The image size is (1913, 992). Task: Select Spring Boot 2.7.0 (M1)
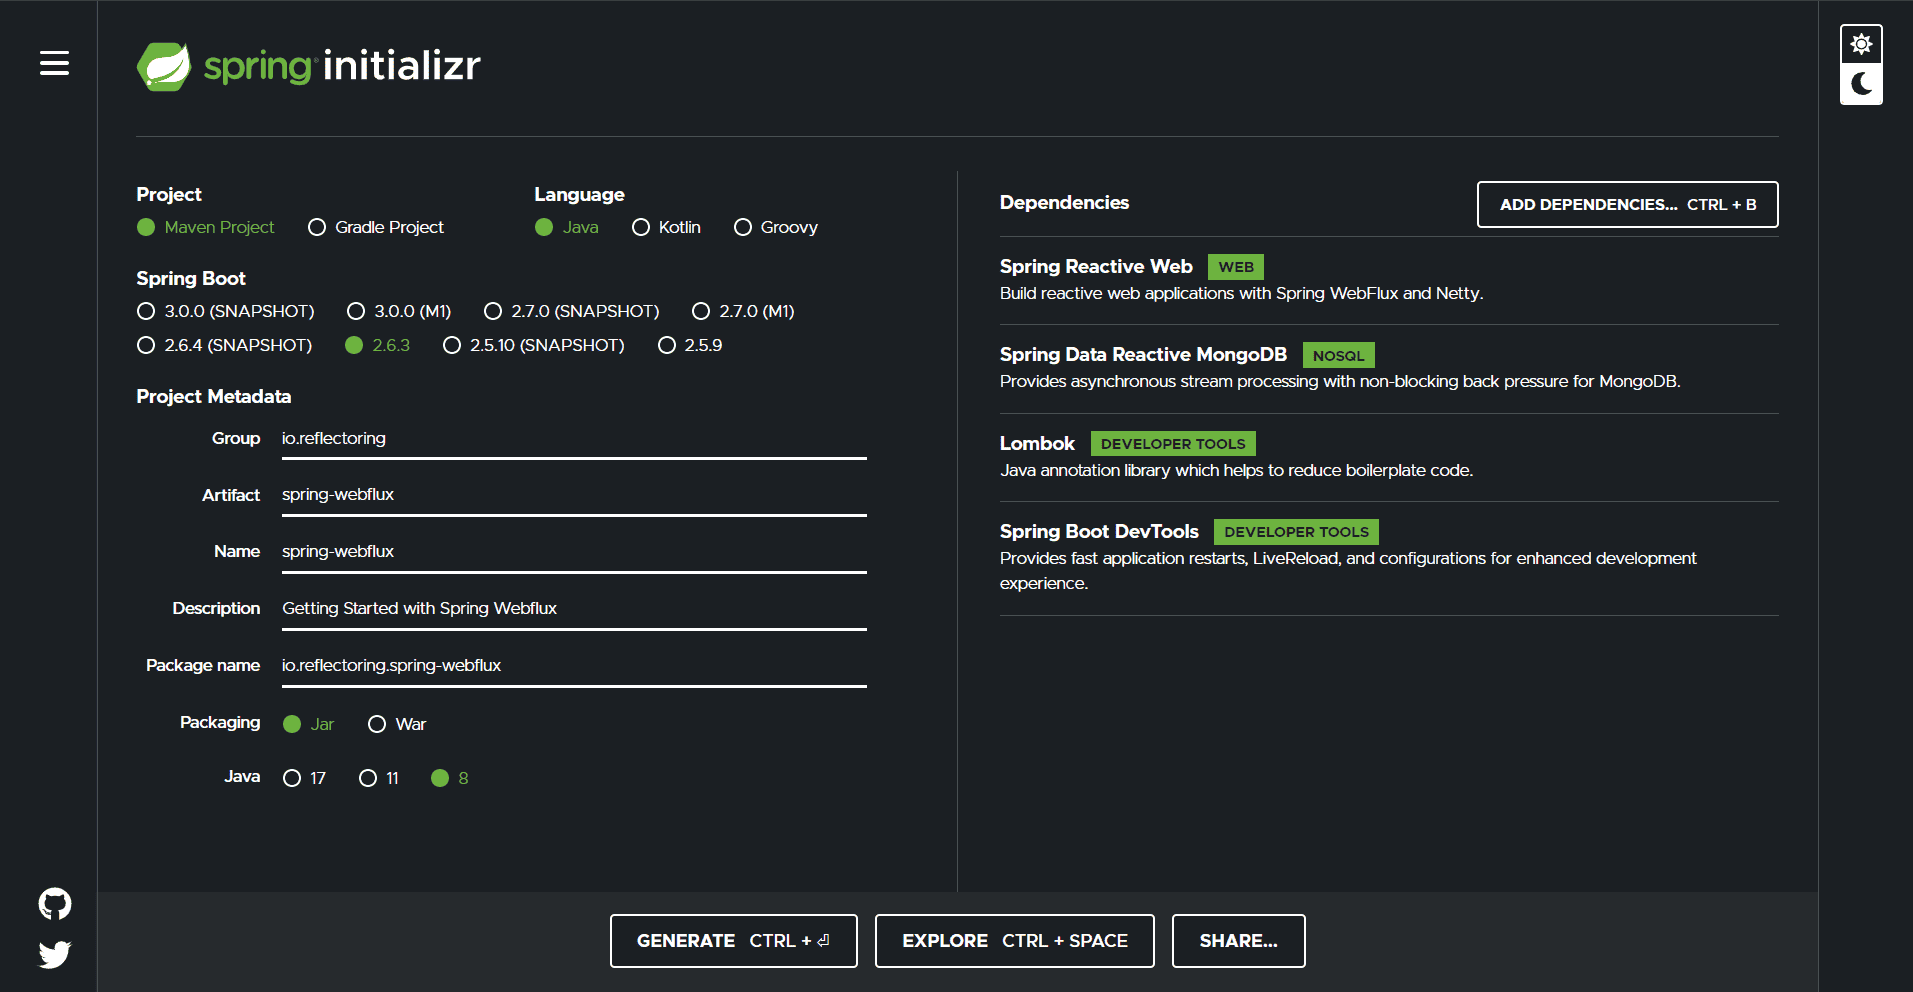[700, 311]
